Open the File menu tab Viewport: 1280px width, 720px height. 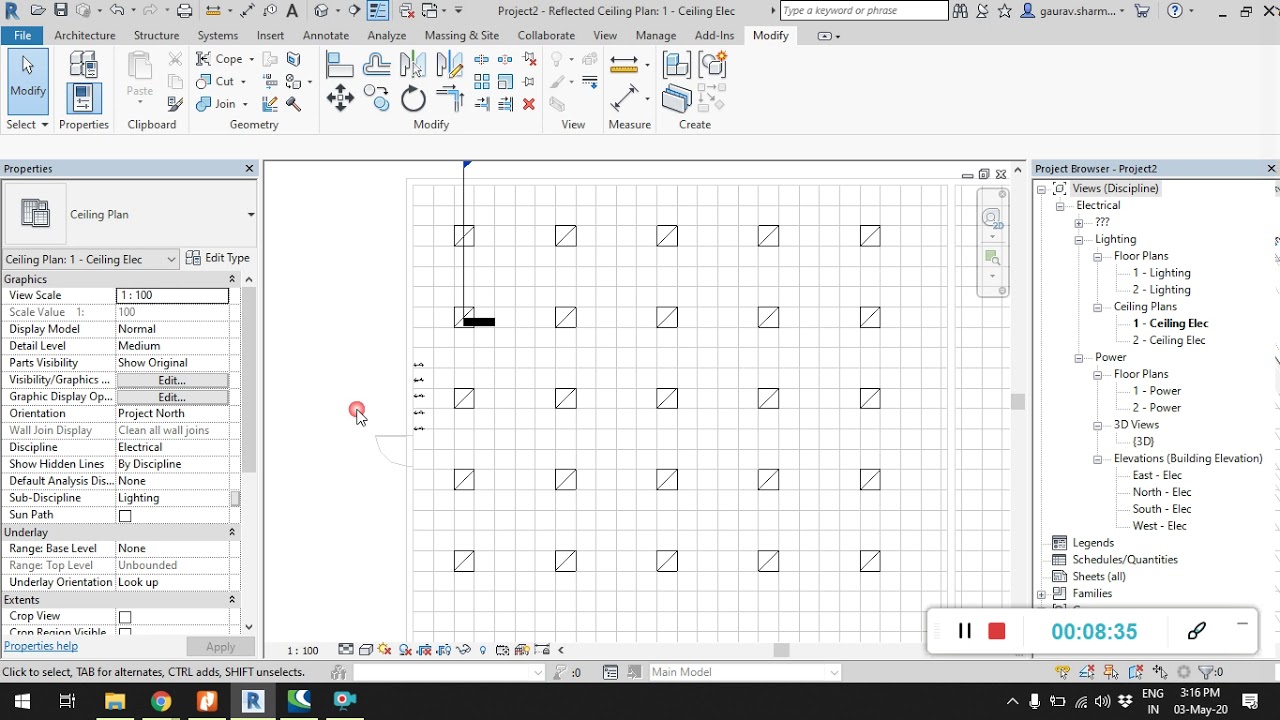(22, 35)
